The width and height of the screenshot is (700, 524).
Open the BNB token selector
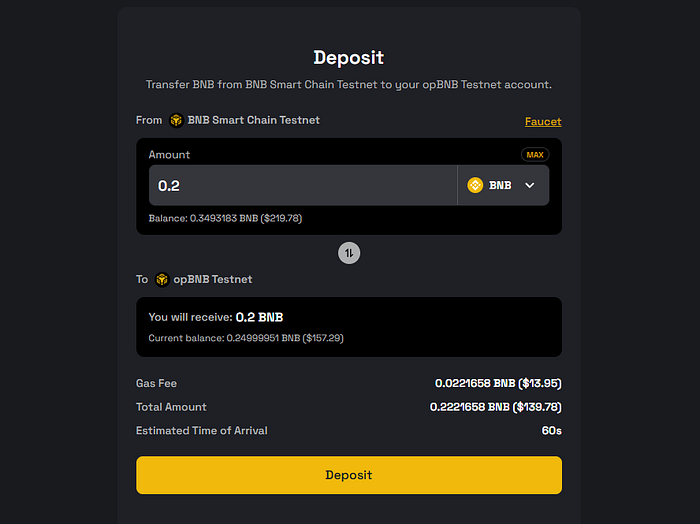coord(503,185)
